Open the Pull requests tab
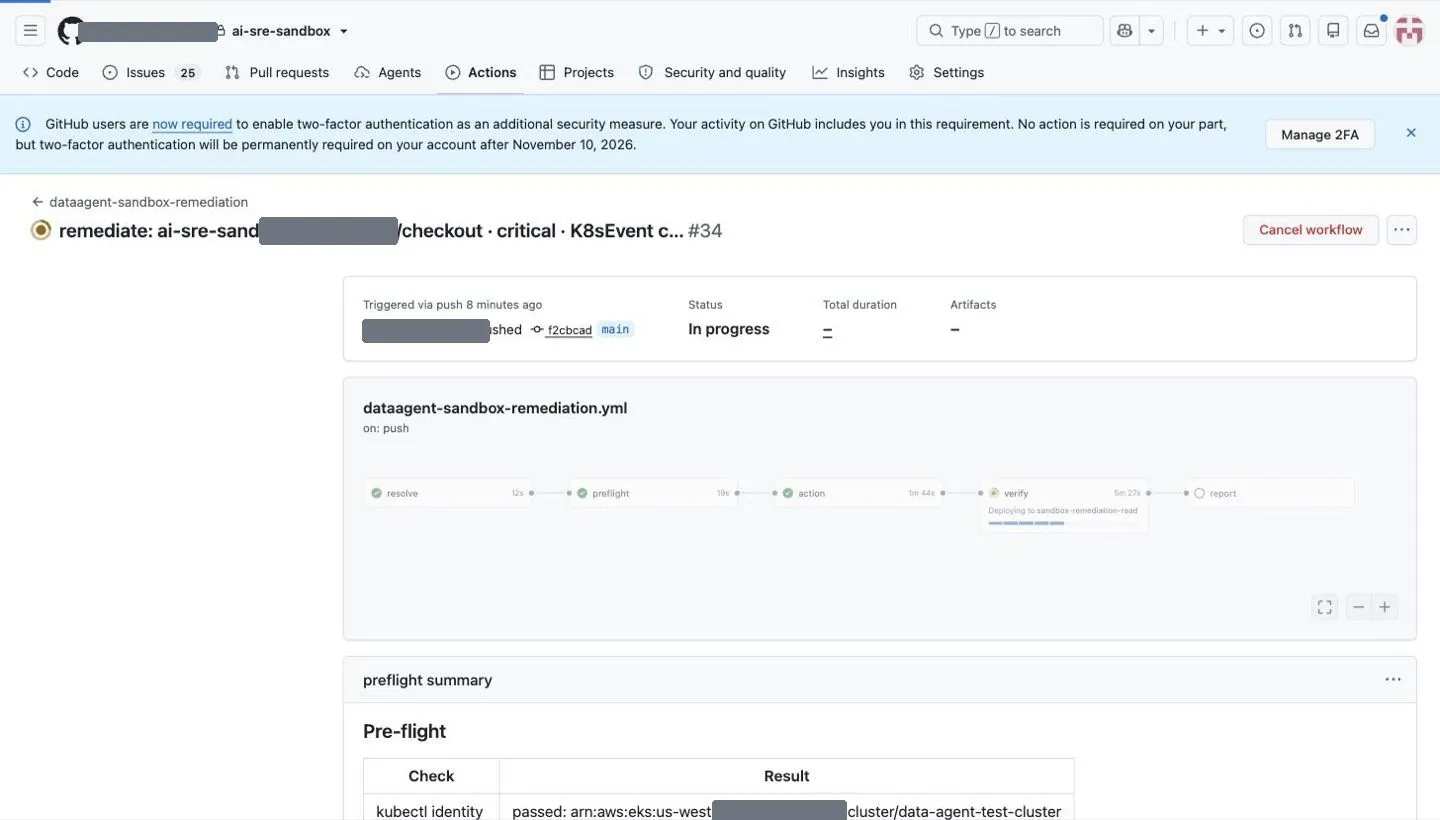This screenshot has height=820, width=1440. click(x=277, y=72)
